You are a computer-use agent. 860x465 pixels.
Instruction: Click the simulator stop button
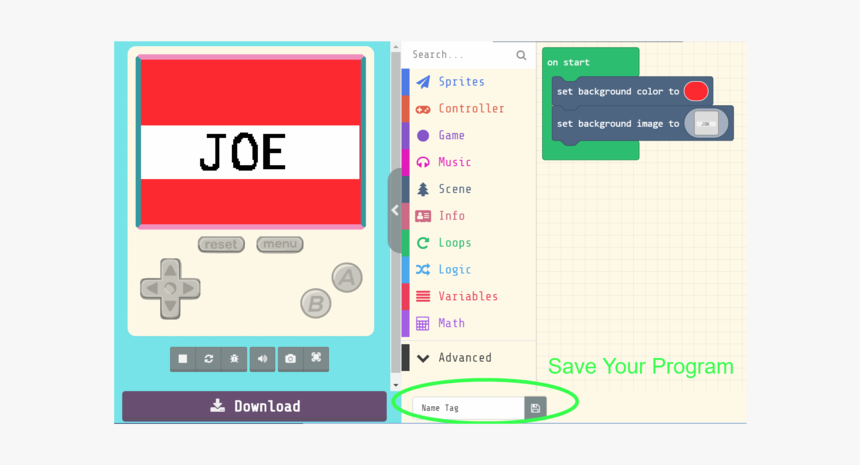pyautogui.click(x=183, y=359)
